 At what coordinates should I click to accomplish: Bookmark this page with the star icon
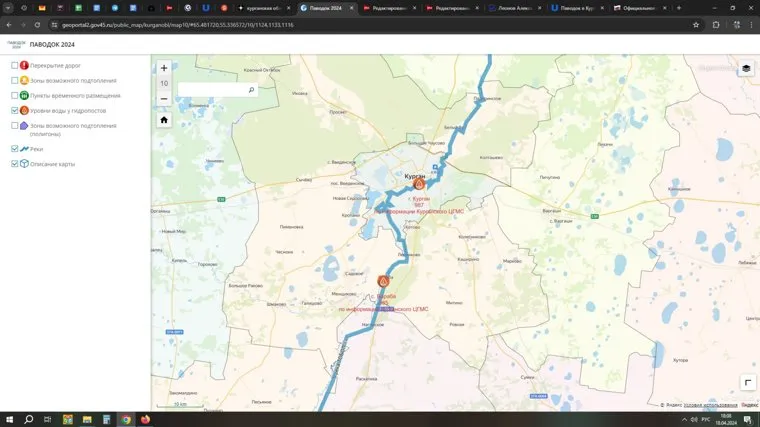tap(696, 24)
